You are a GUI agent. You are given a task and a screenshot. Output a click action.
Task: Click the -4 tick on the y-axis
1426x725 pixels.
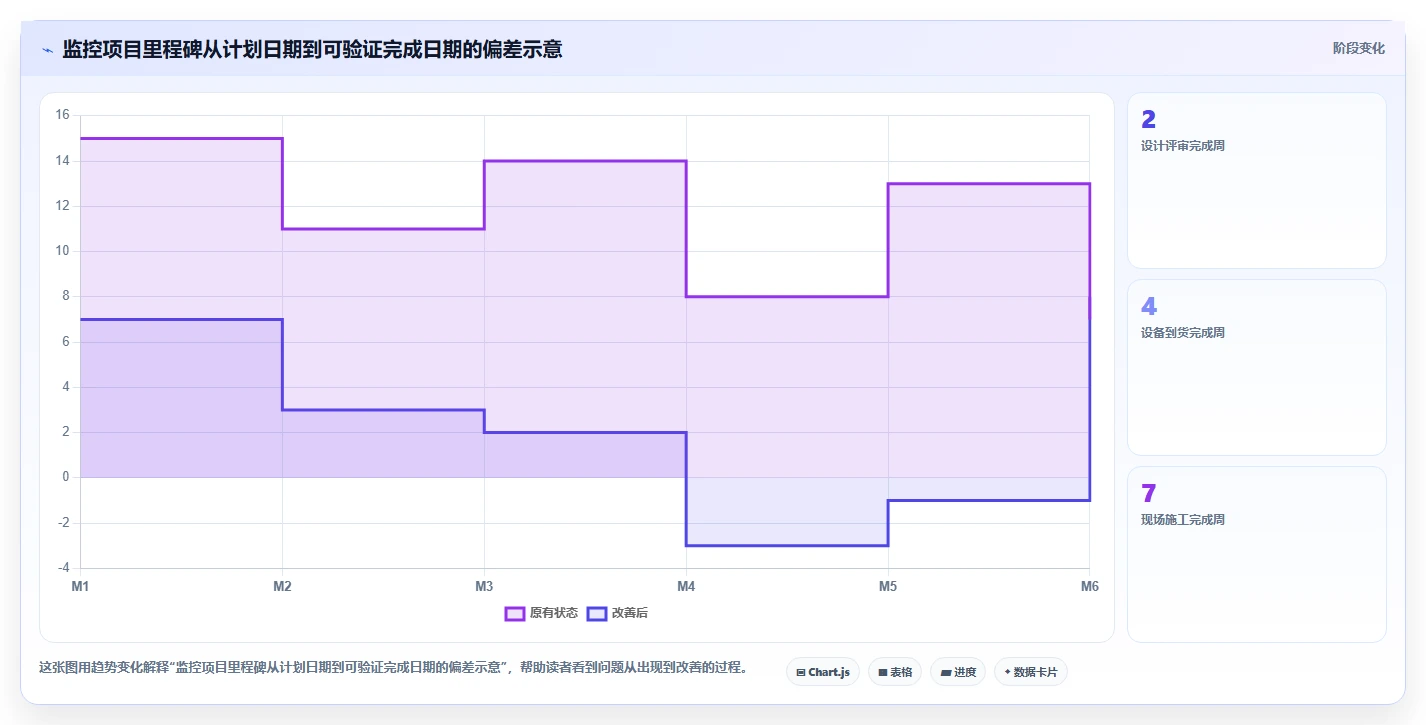pos(62,568)
